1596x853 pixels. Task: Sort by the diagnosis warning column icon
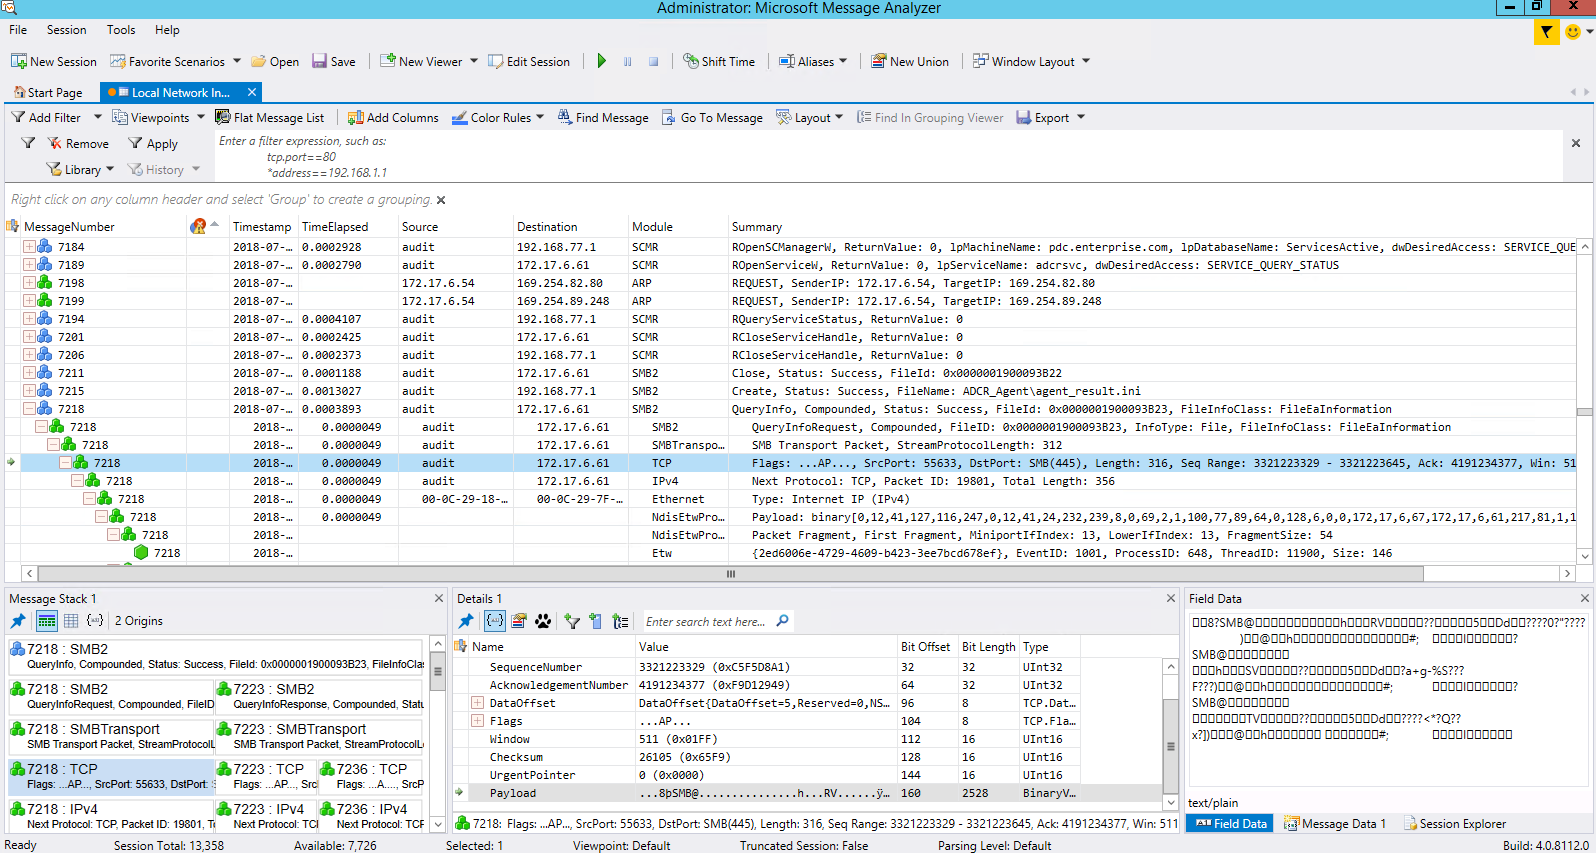198,227
